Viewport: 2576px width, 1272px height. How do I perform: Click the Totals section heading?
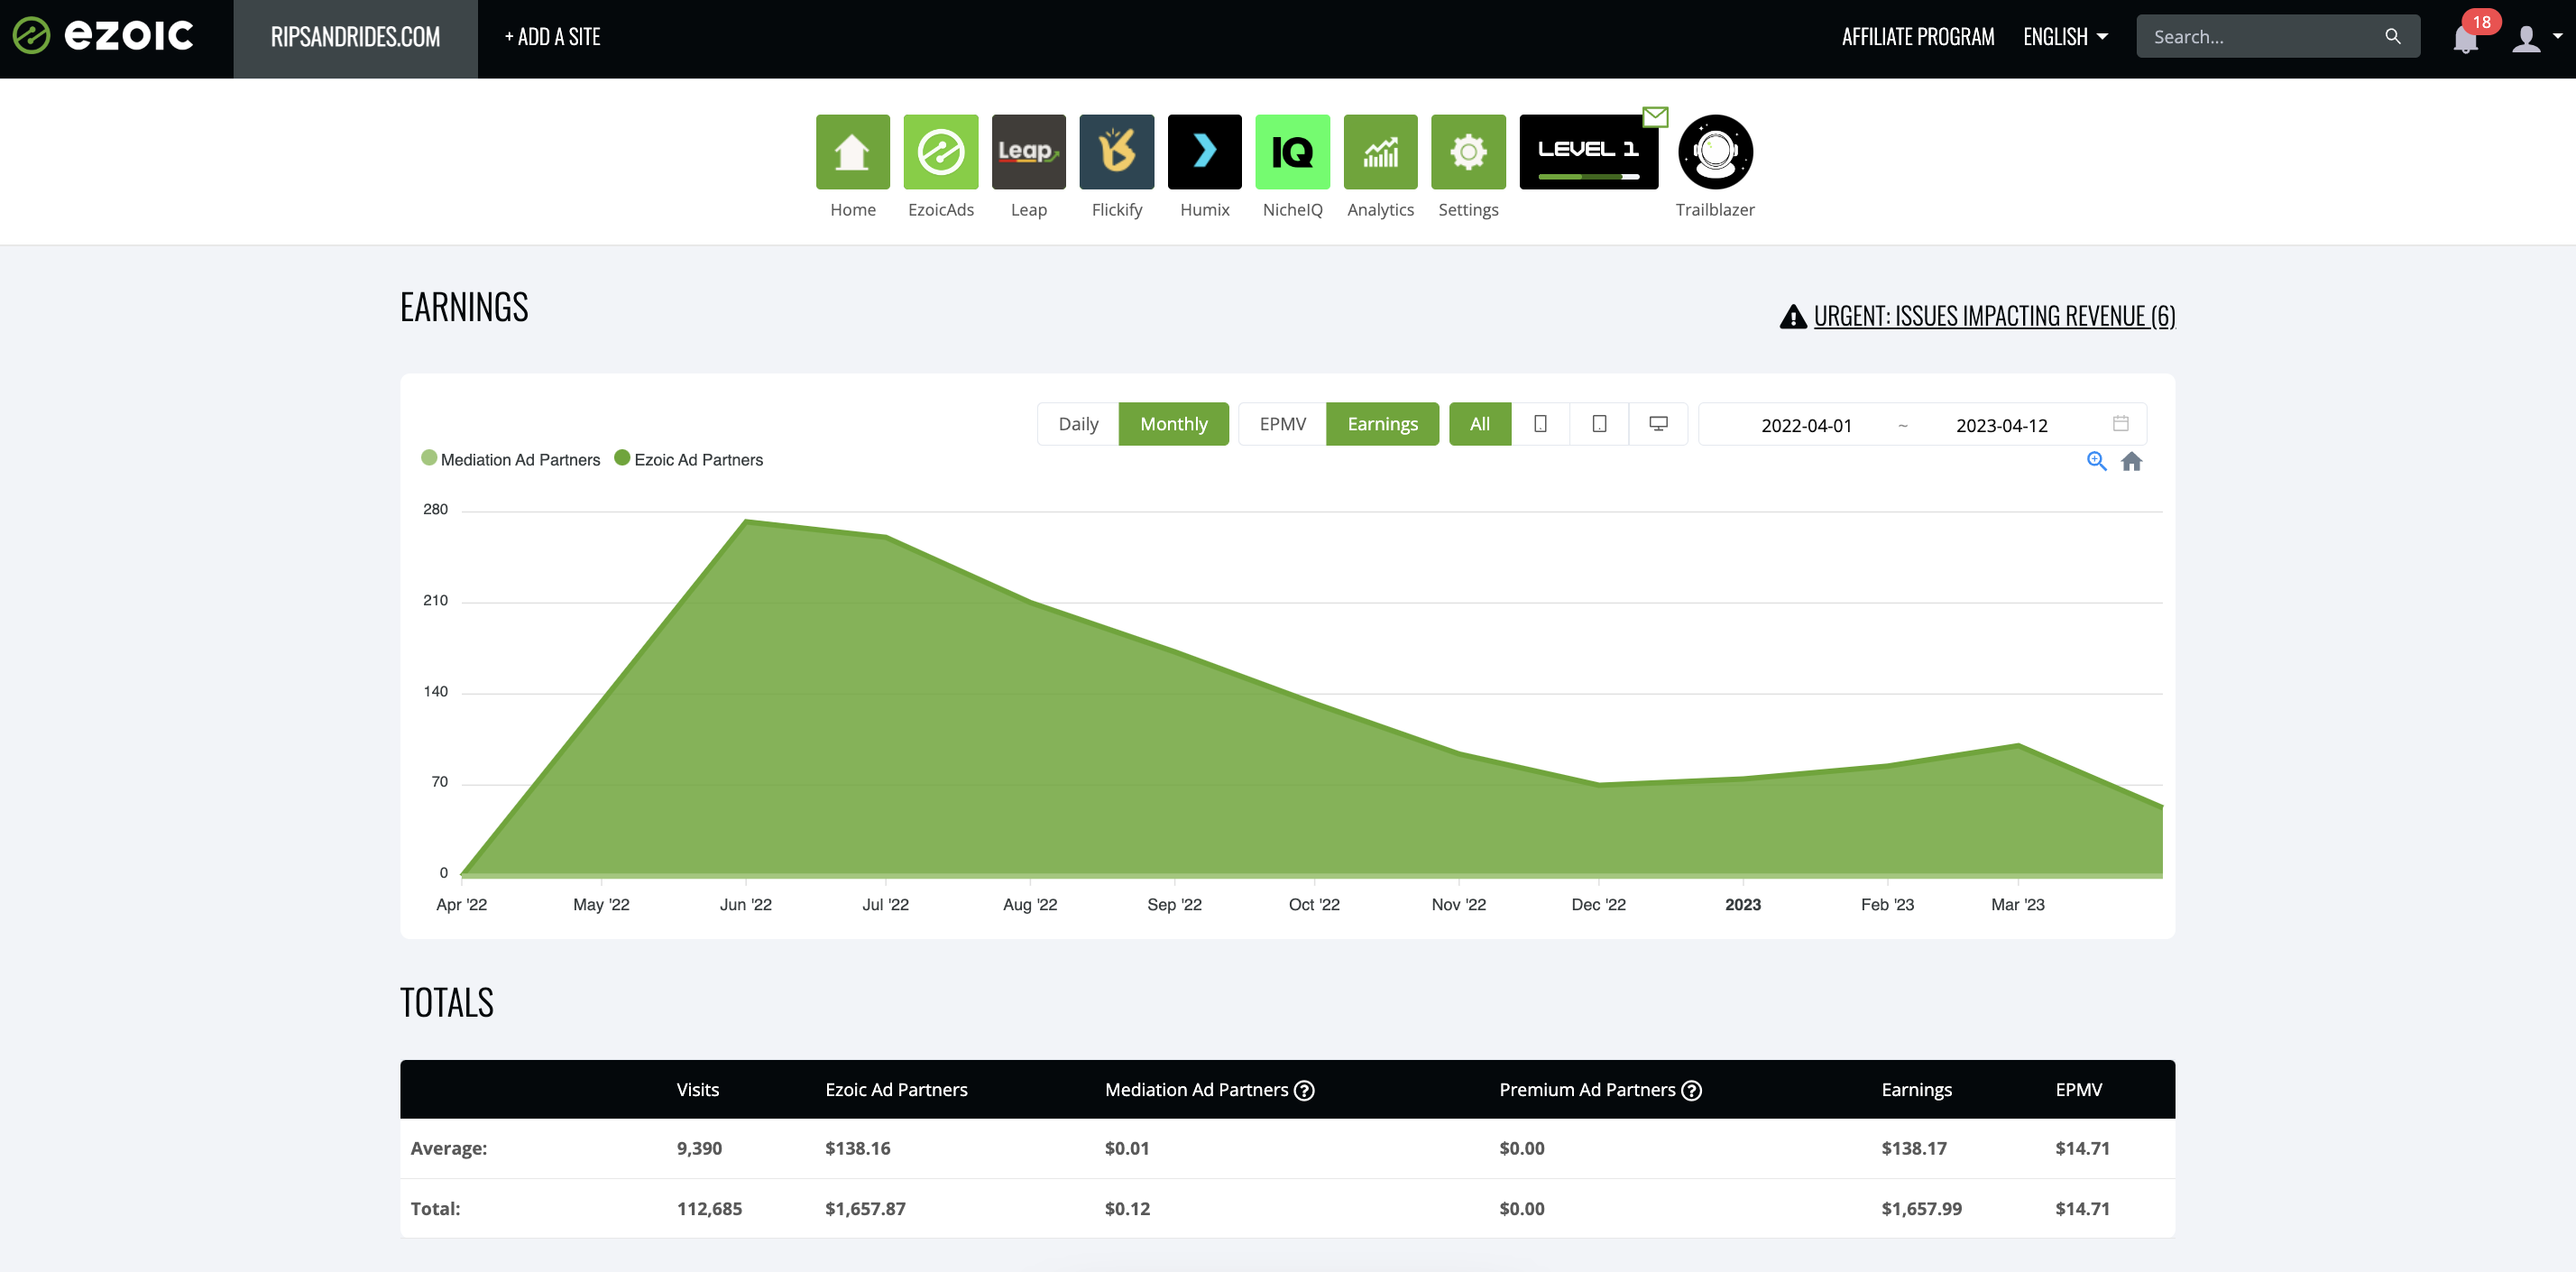[x=446, y=1003]
